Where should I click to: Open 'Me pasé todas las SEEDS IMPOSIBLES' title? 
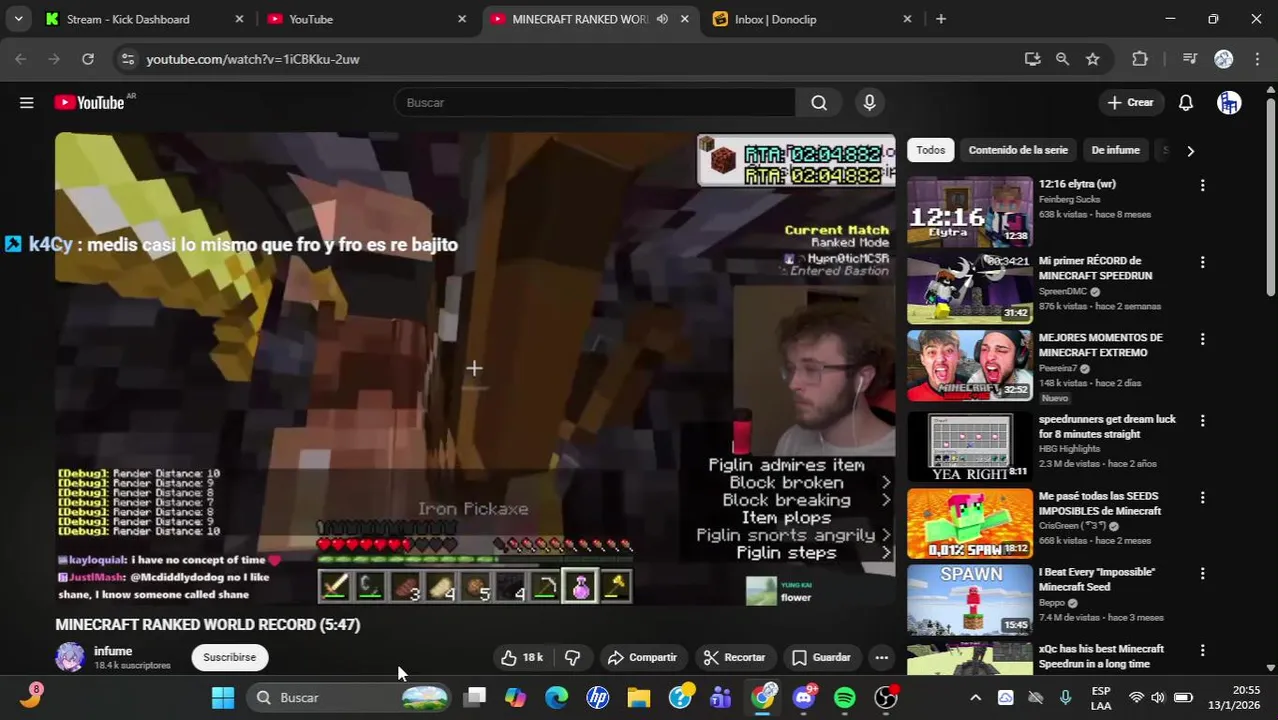(x=1100, y=503)
